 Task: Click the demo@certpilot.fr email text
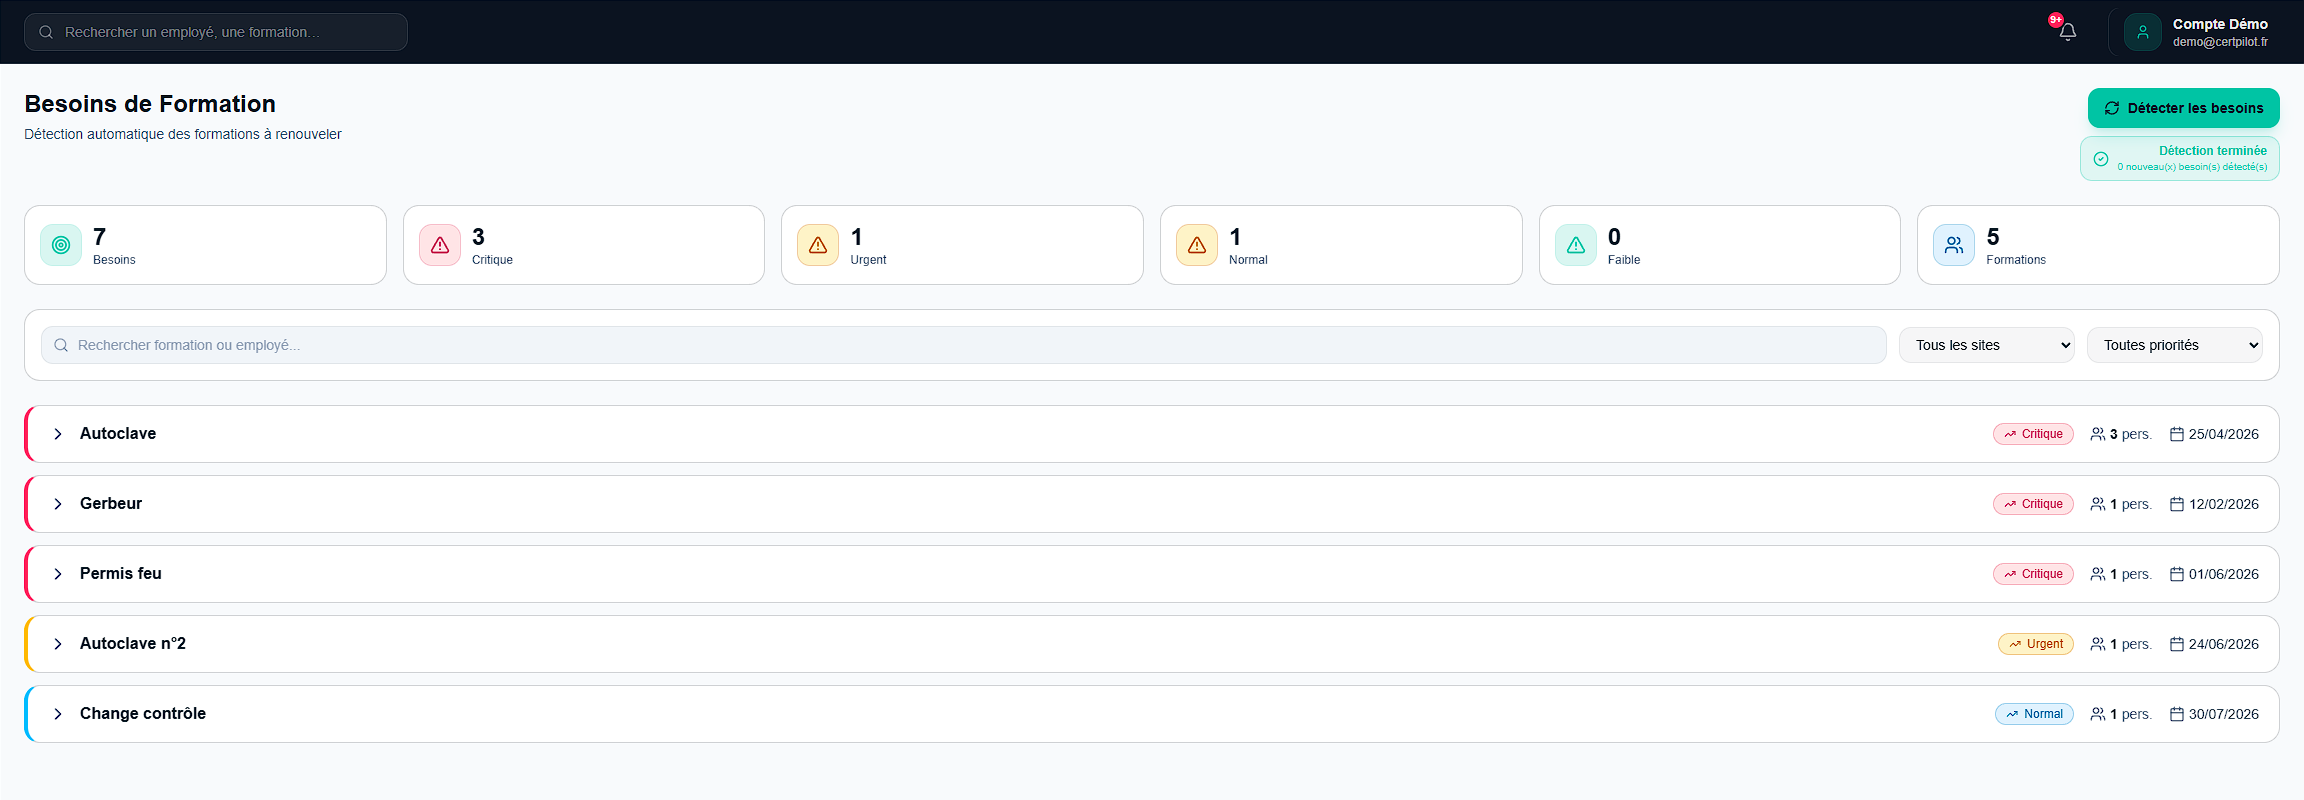tap(2220, 42)
